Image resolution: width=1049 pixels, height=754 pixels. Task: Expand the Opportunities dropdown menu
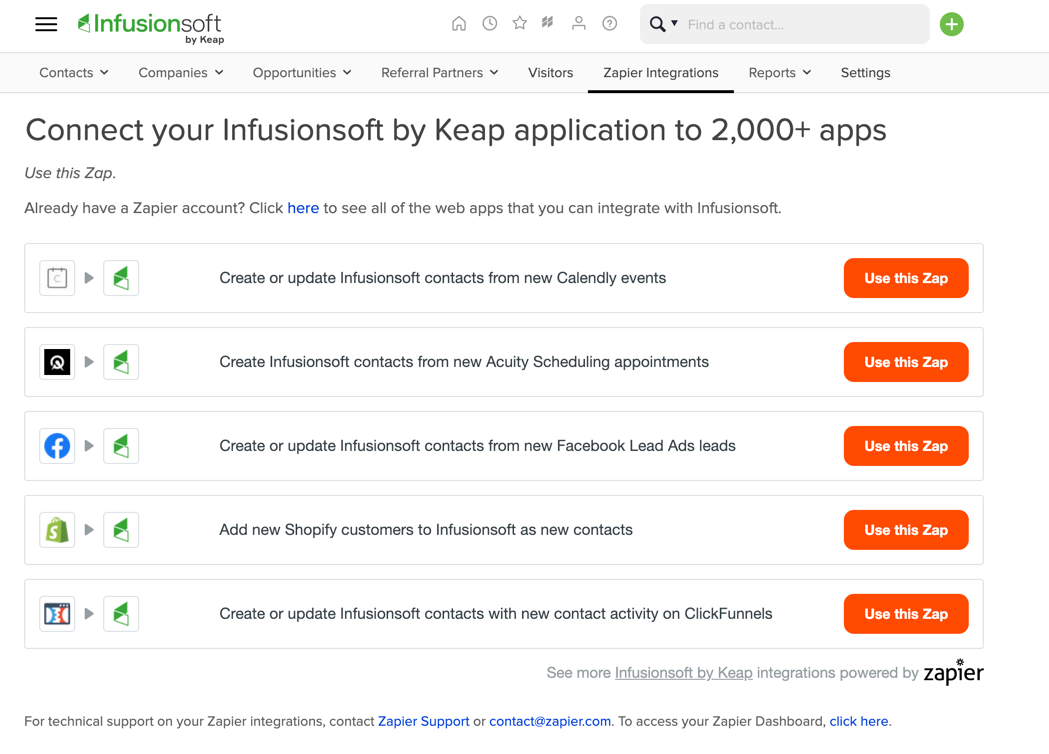(302, 72)
